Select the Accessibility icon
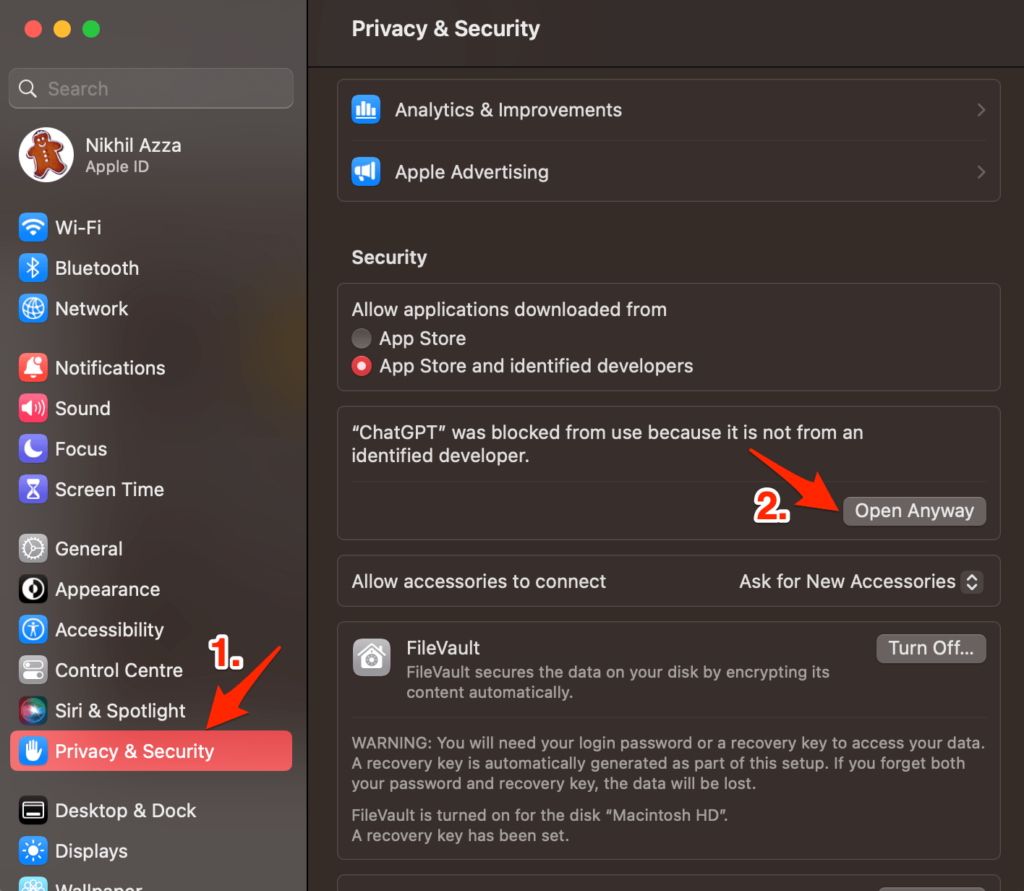This screenshot has height=891, width=1024. pos(33,630)
